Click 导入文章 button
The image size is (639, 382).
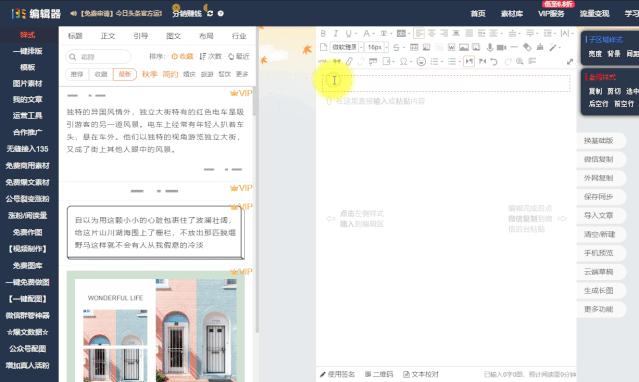pos(599,215)
